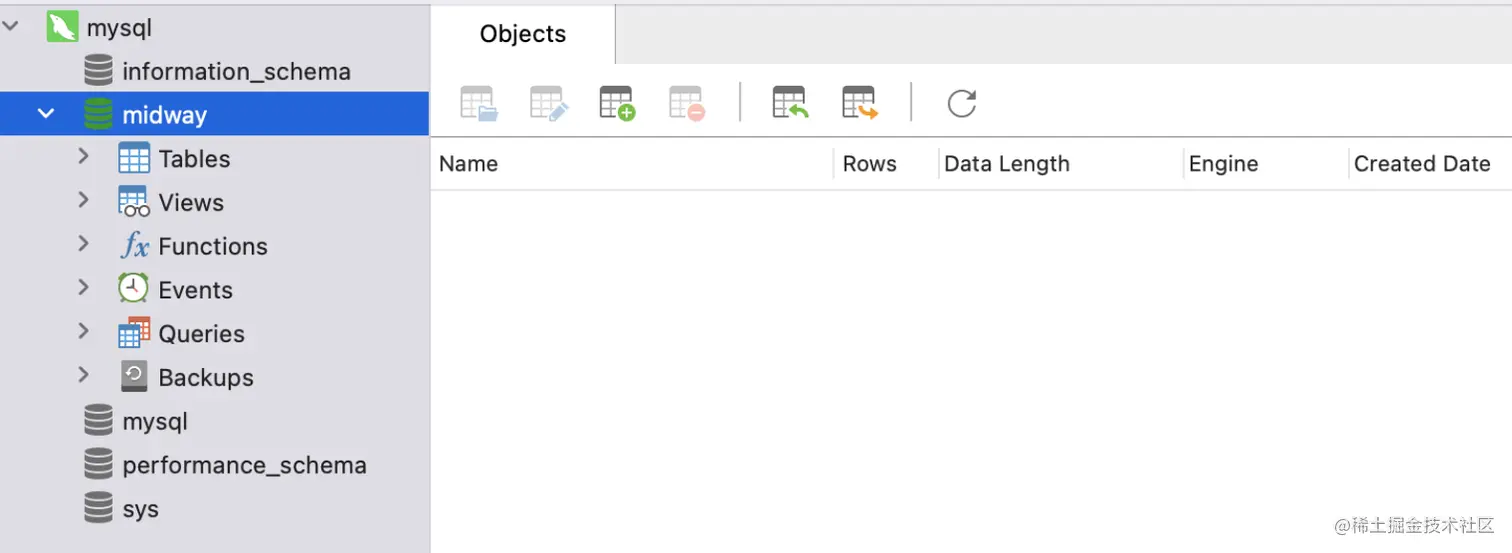Refresh the objects list
Viewport: 1512px width, 553px height.
click(961, 103)
